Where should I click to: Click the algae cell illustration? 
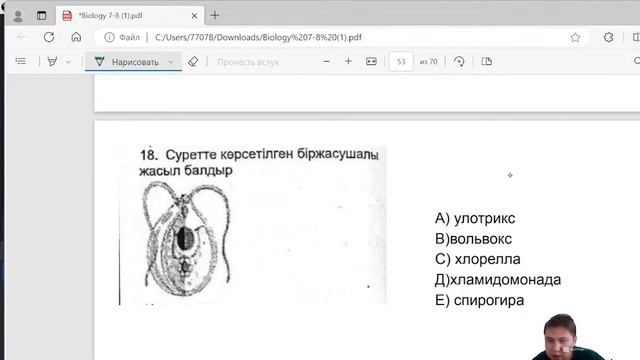coord(187,238)
